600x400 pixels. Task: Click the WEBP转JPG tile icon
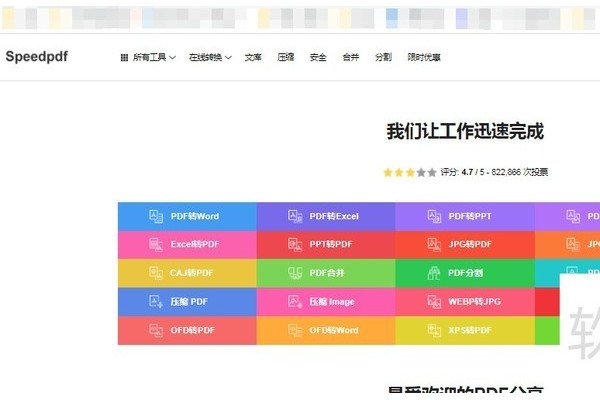[x=434, y=302]
